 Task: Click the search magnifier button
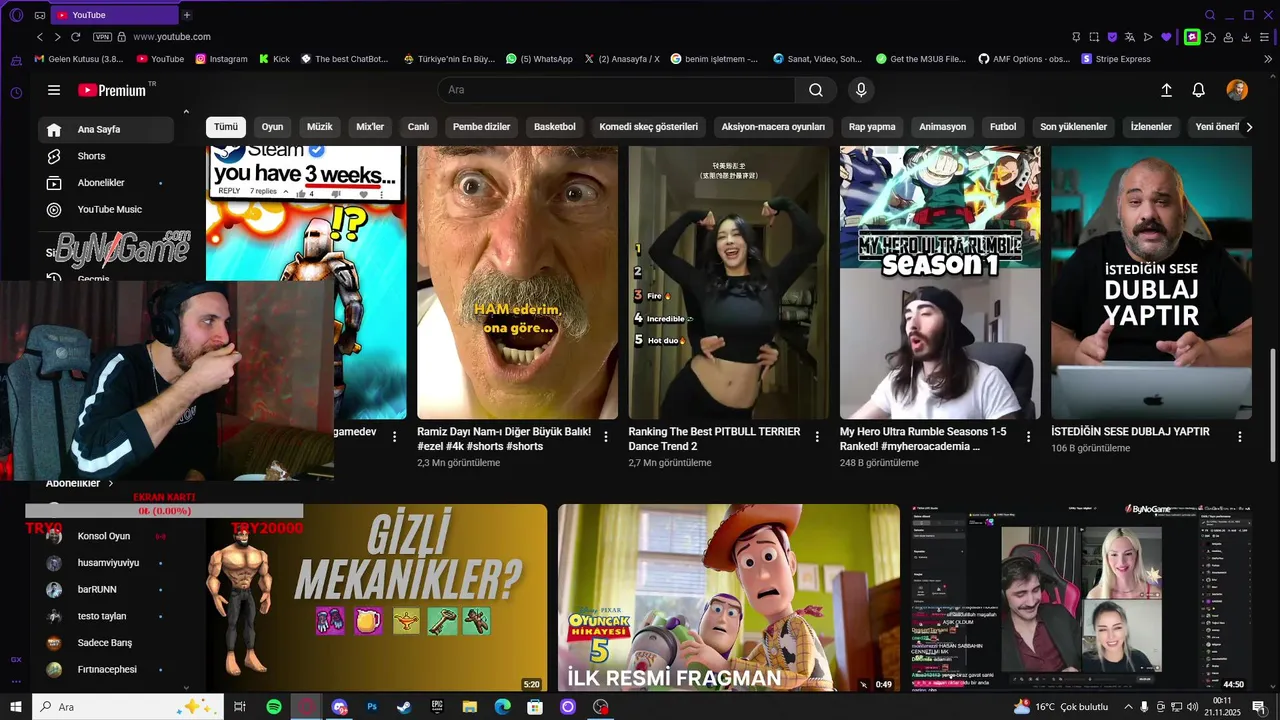(816, 90)
